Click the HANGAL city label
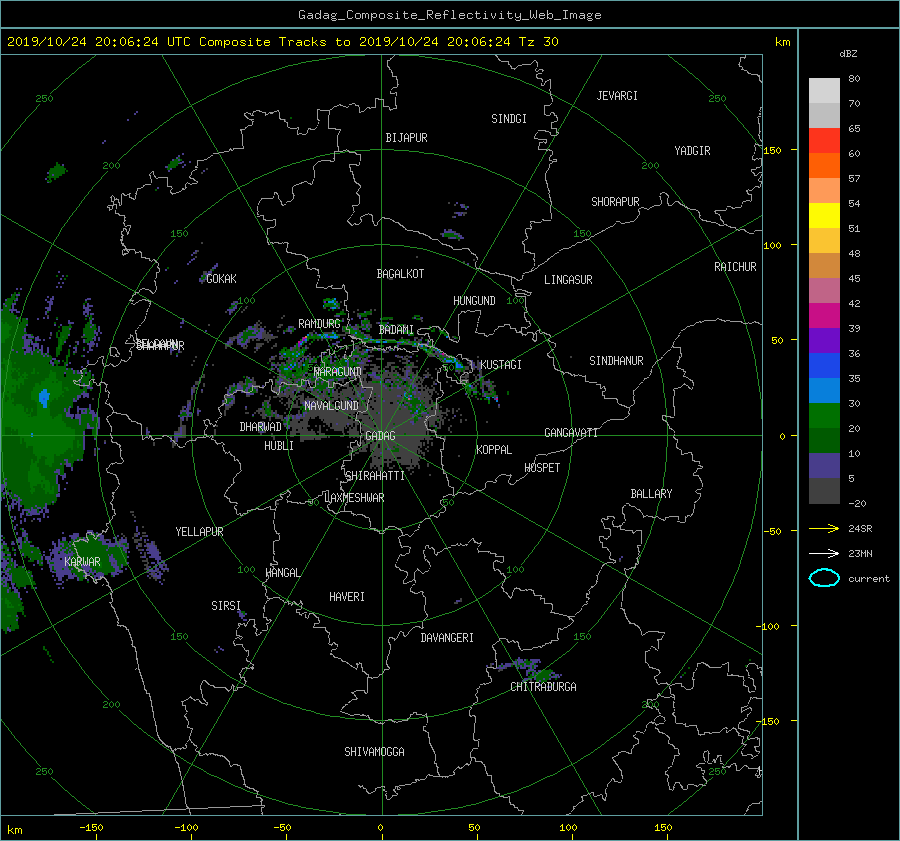 tap(283, 573)
